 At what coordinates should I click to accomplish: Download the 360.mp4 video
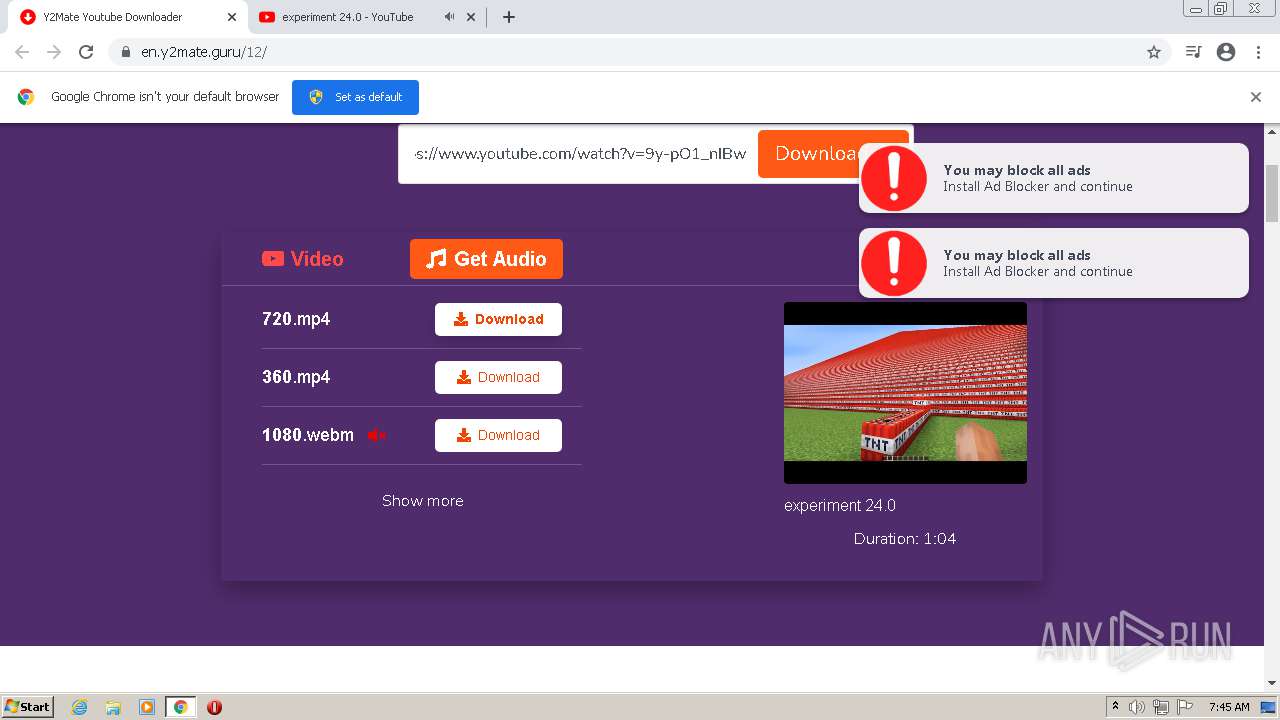coord(498,377)
